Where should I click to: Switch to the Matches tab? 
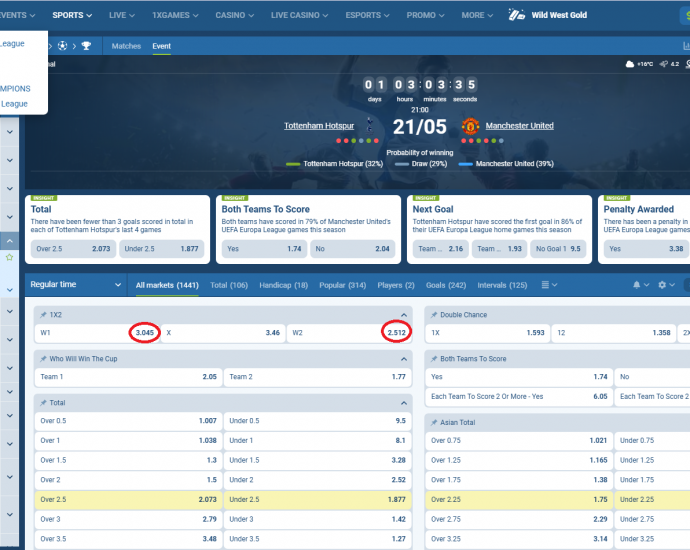click(126, 46)
